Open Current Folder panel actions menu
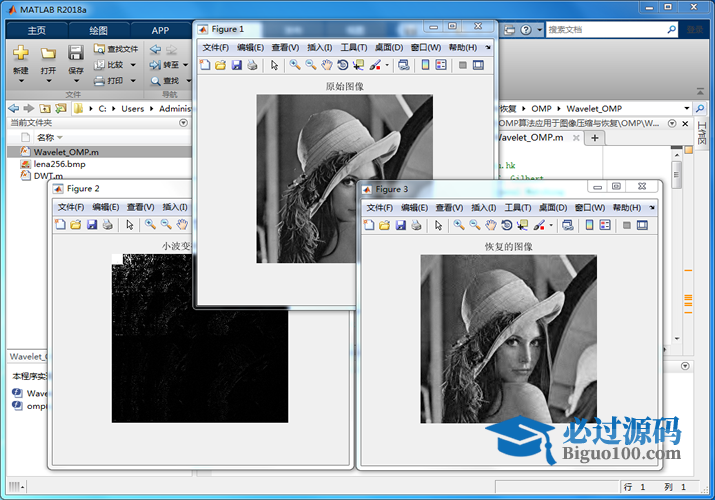Screen dimensions: 715x500 pos(183,123)
